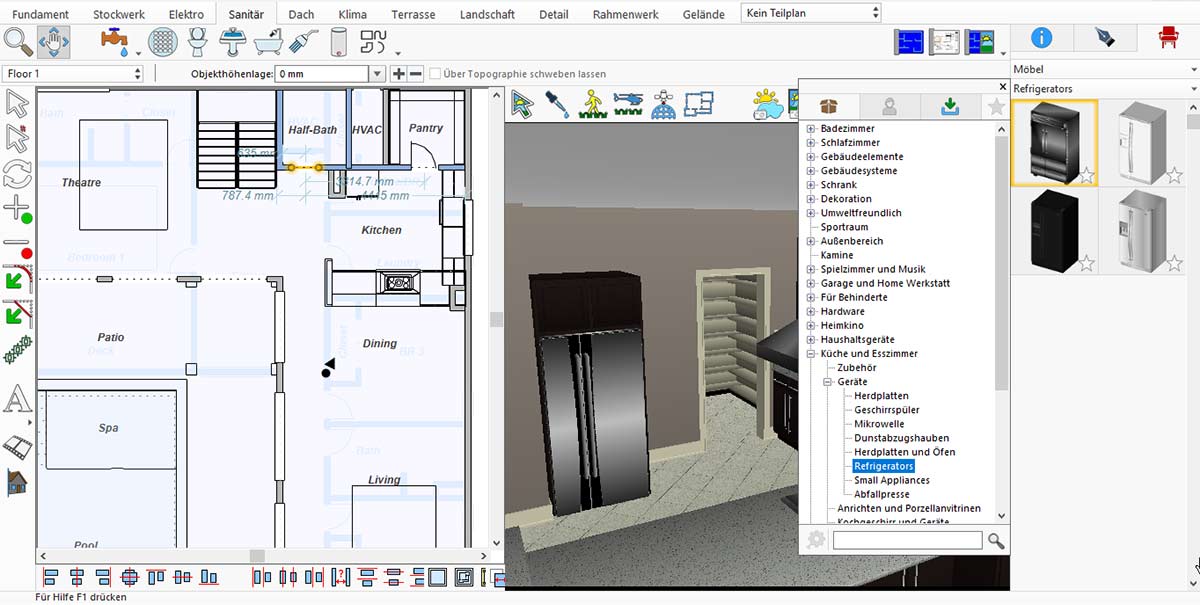Viewport: 1200px width, 605px height.
Task: Select Geschirrspüler in the library tree
Action: [887, 410]
